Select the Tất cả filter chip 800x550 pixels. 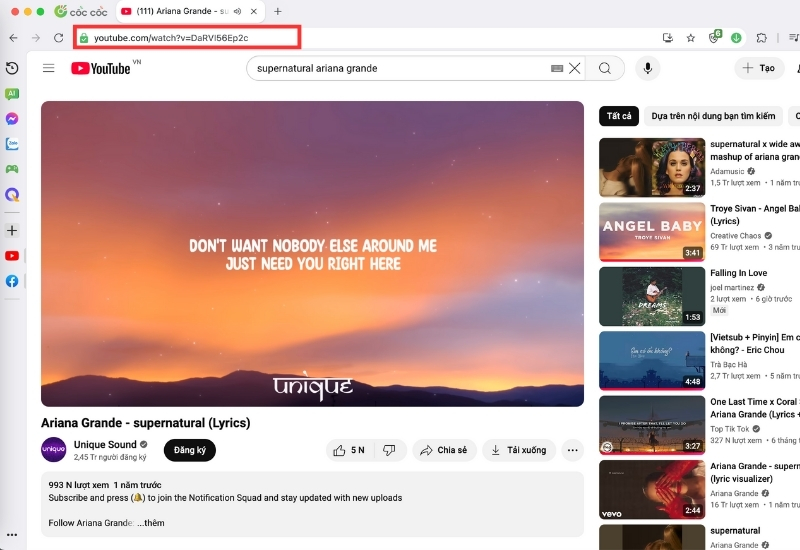click(x=619, y=116)
